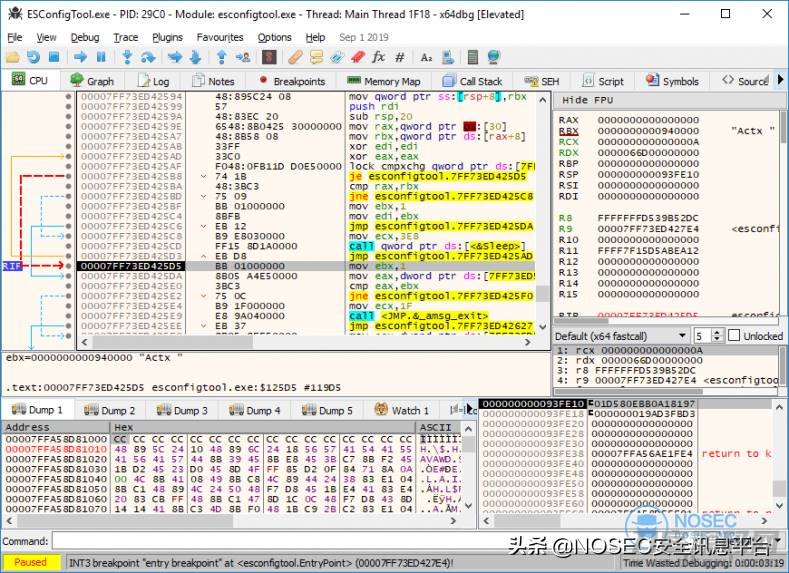Open the Default (x64 fastcall) dropdown

621,336
